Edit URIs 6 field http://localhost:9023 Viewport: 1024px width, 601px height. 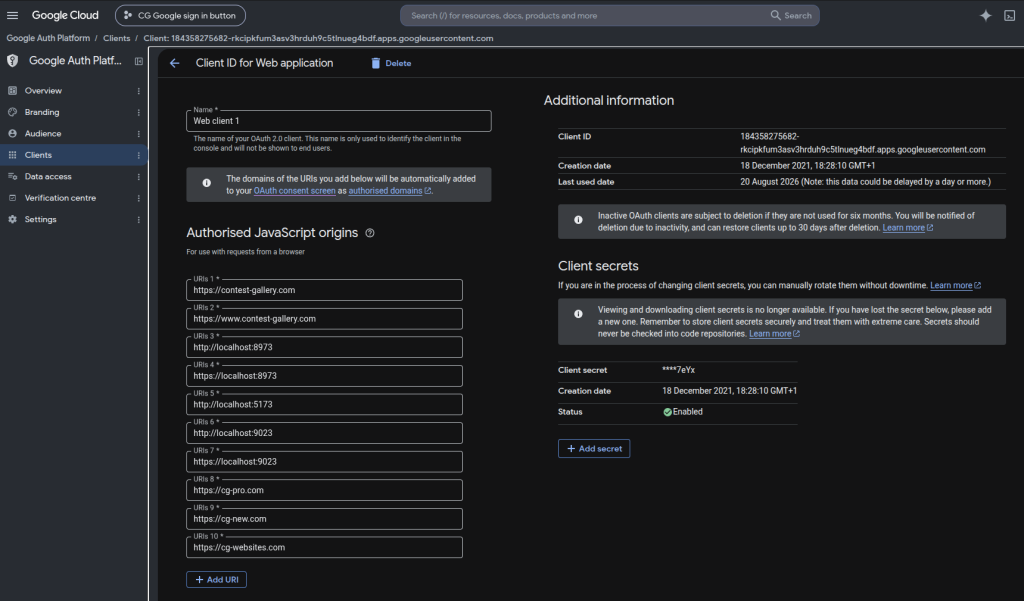pyautogui.click(x=324, y=433)
